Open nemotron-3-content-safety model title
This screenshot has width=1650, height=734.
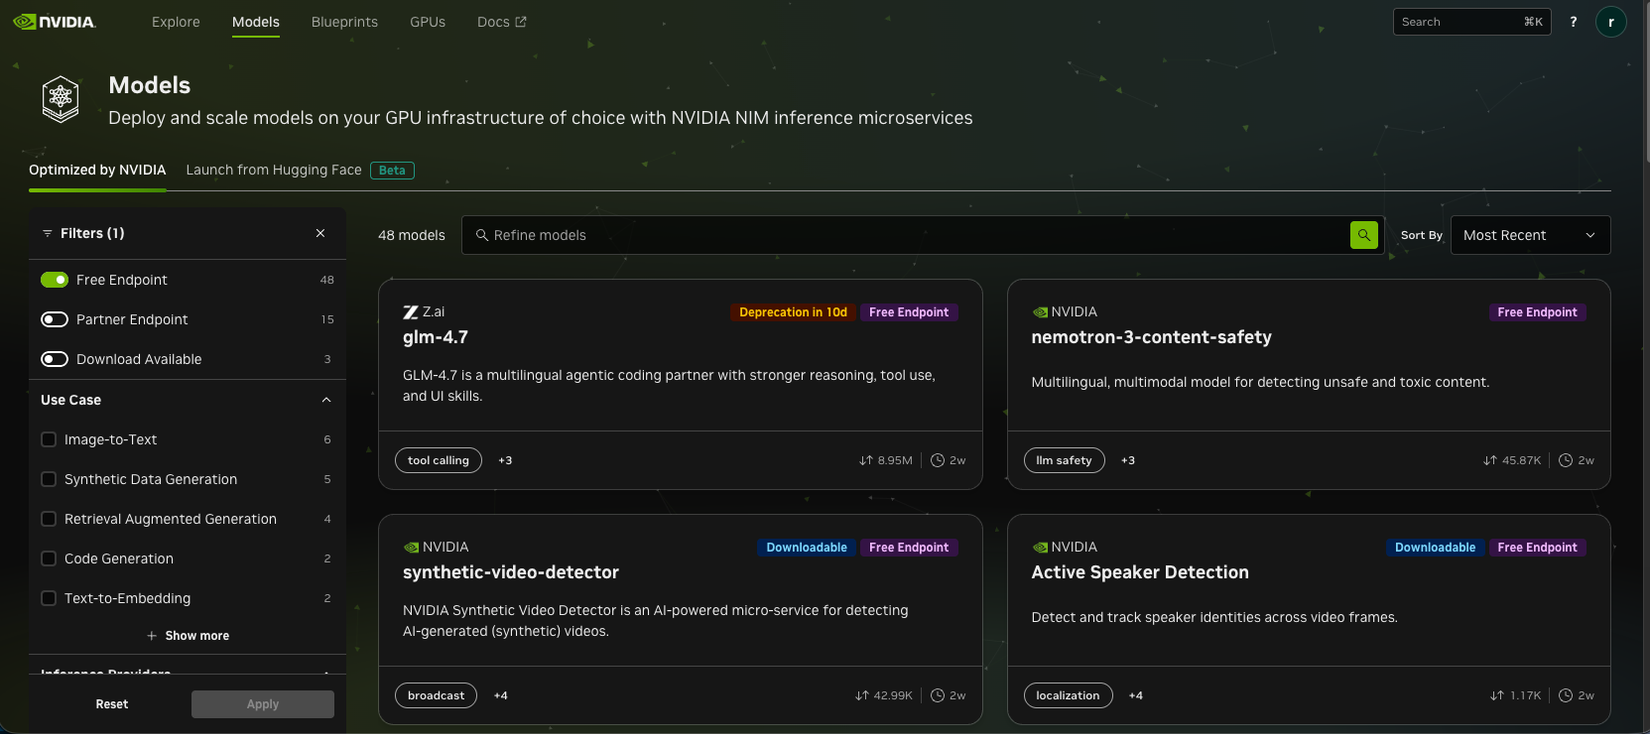pyautogui.click(x=1151, y=337)
